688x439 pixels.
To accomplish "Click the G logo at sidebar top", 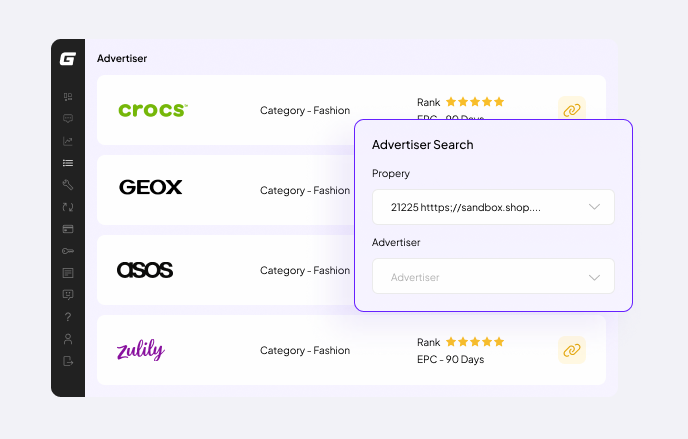I will (x=68, y=58).
